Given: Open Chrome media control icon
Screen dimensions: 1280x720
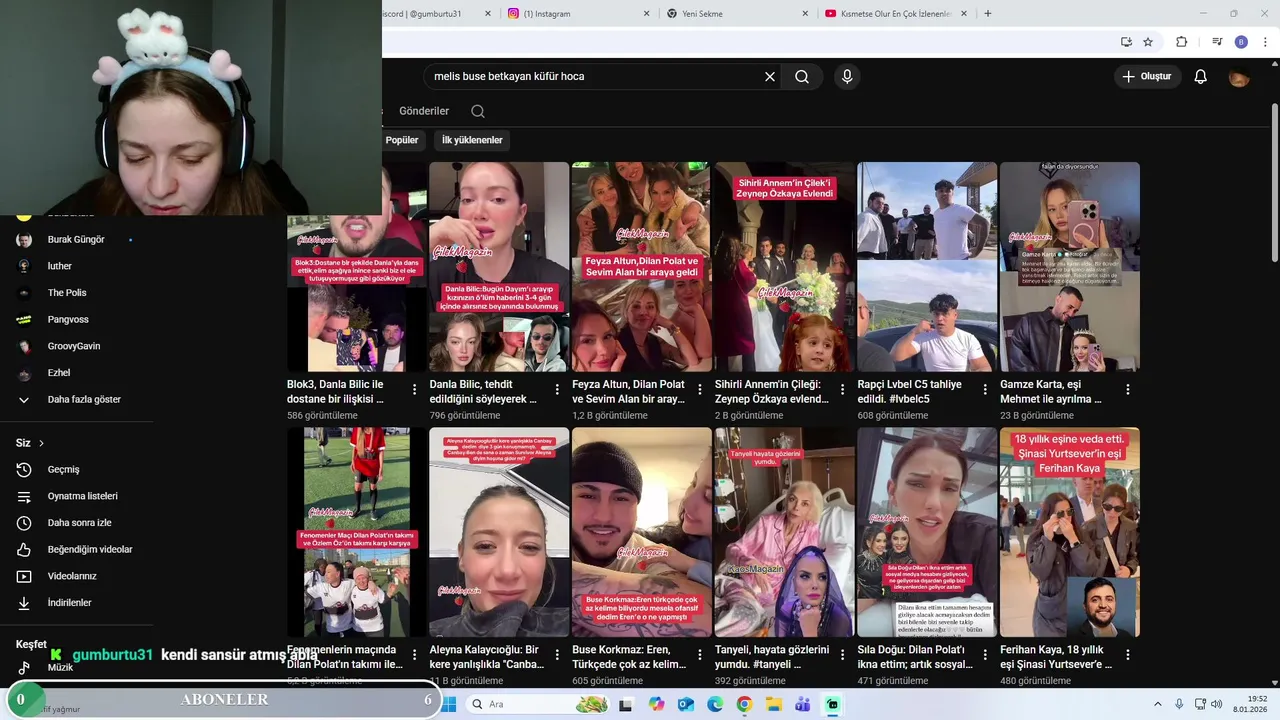Looking at the screenshot, I should [x=1217, y=42].
